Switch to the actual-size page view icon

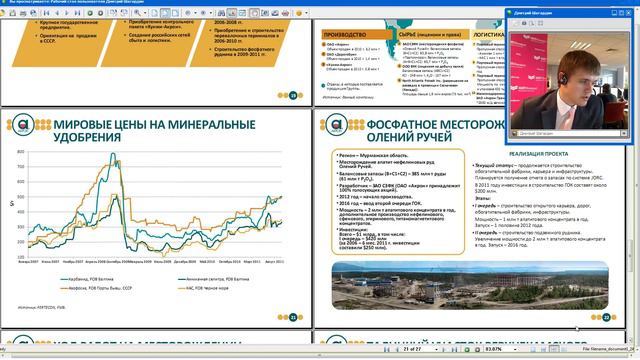click(x=154, y=13)
